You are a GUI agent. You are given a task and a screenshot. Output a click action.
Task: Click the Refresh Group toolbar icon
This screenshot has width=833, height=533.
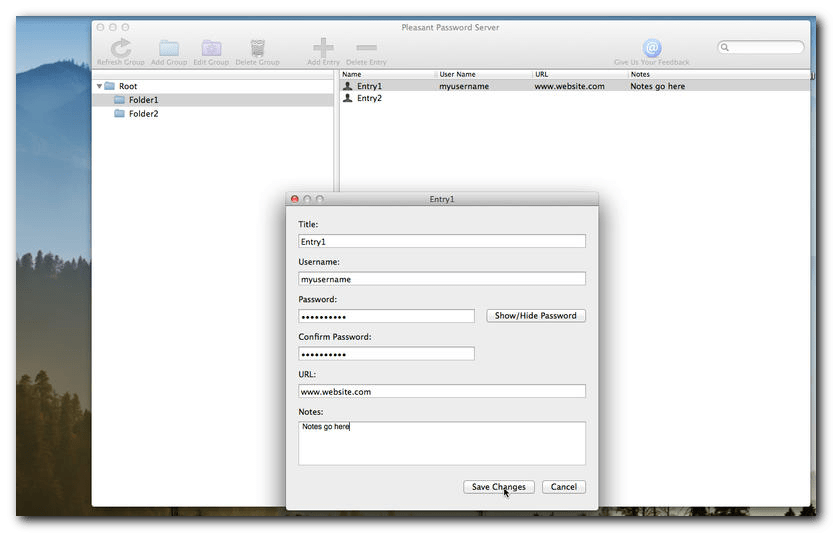[121, 48]
